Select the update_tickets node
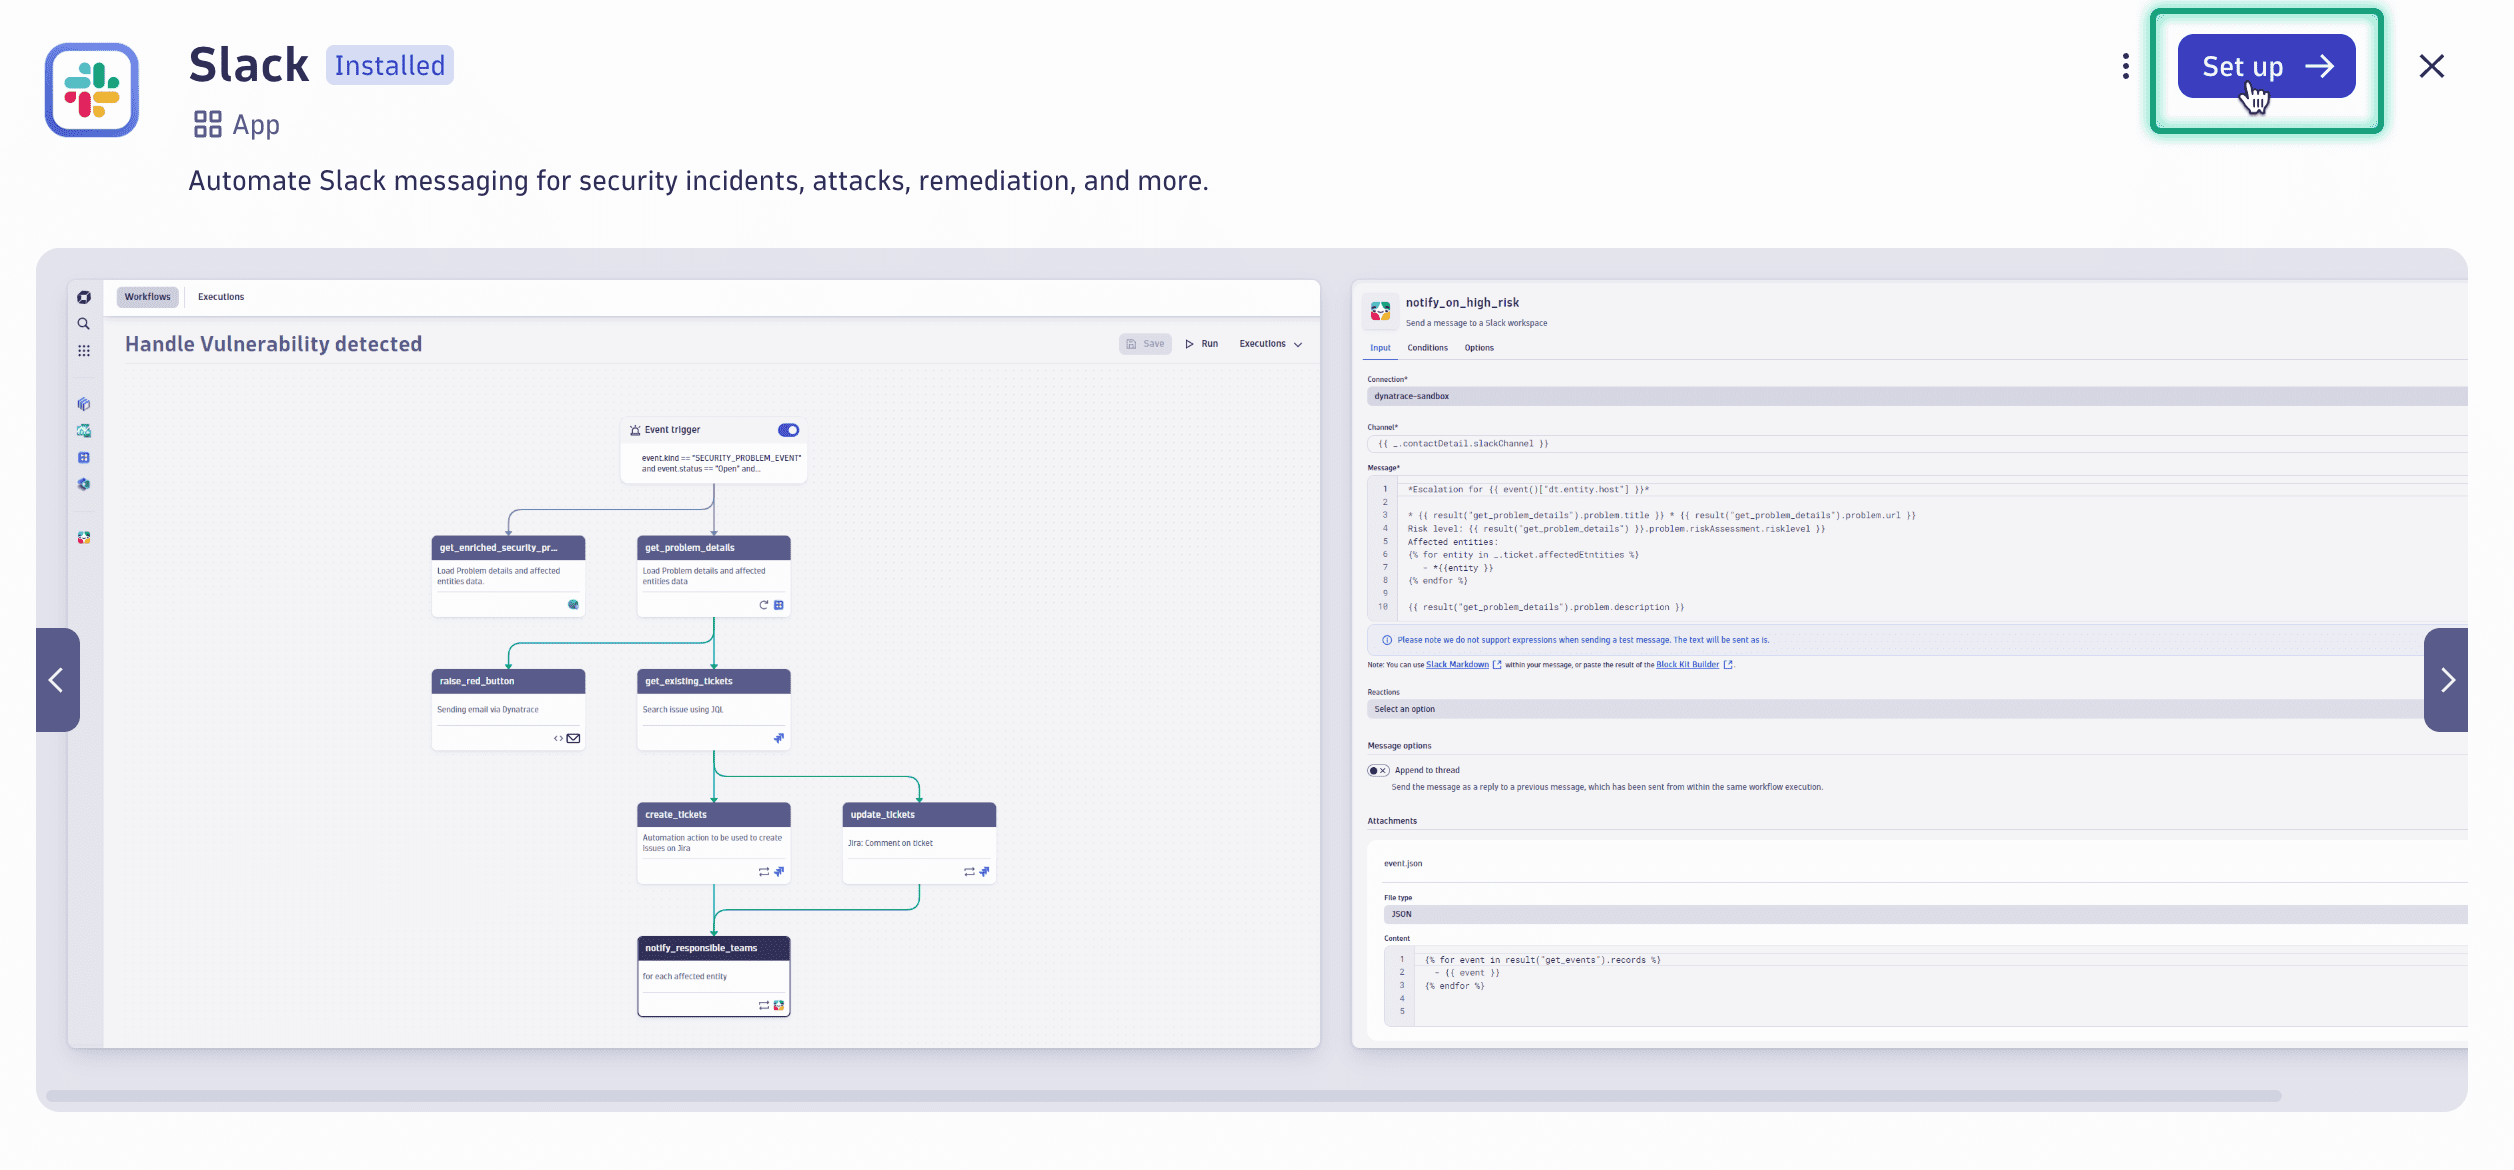 pos(919,843)
